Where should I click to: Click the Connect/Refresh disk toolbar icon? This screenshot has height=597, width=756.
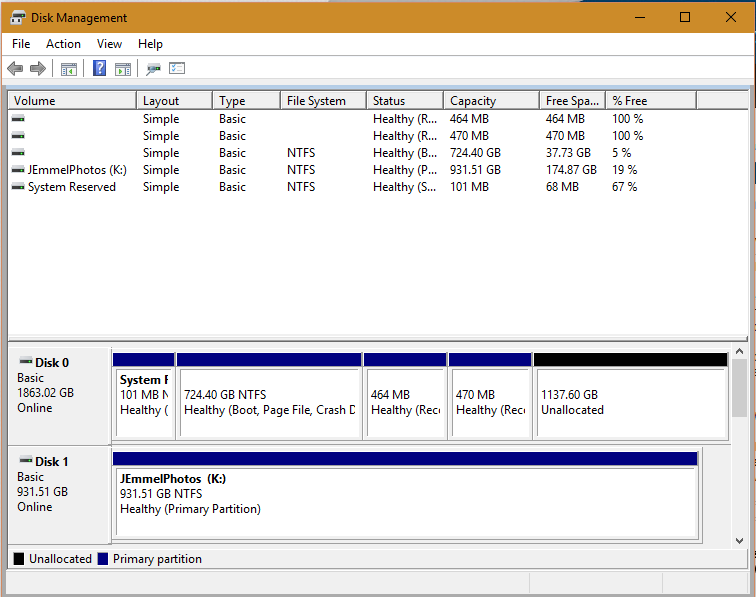(153, 69)
